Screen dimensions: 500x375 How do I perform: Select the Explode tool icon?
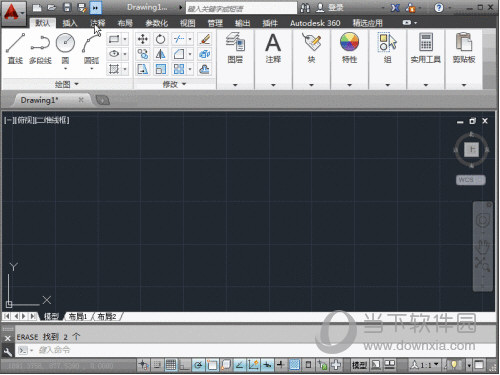(204, 54)
